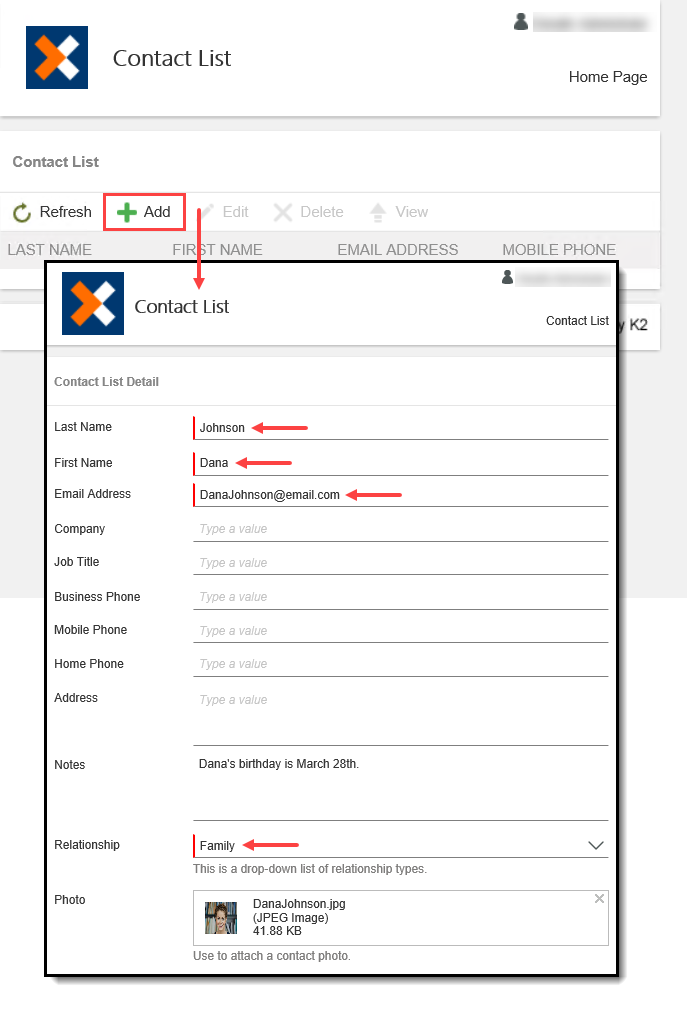Click the green plus Add button
This screenshot has height=1009, width=687.
pos(144,212)
